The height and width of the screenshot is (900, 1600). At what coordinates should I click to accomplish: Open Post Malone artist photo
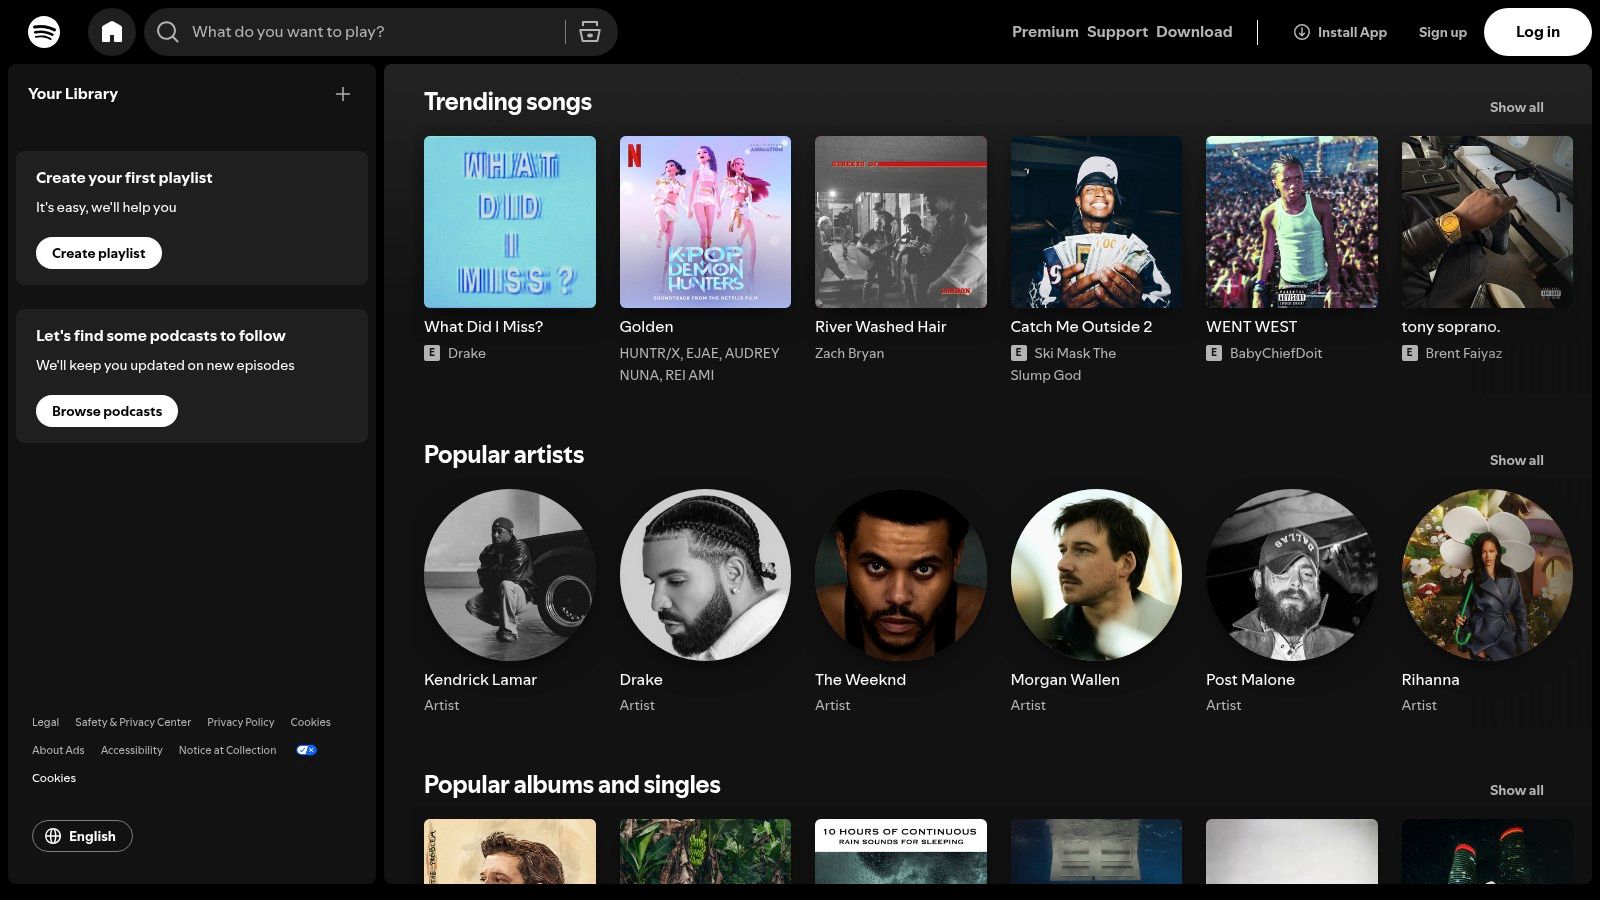[x=1292, y=575]
